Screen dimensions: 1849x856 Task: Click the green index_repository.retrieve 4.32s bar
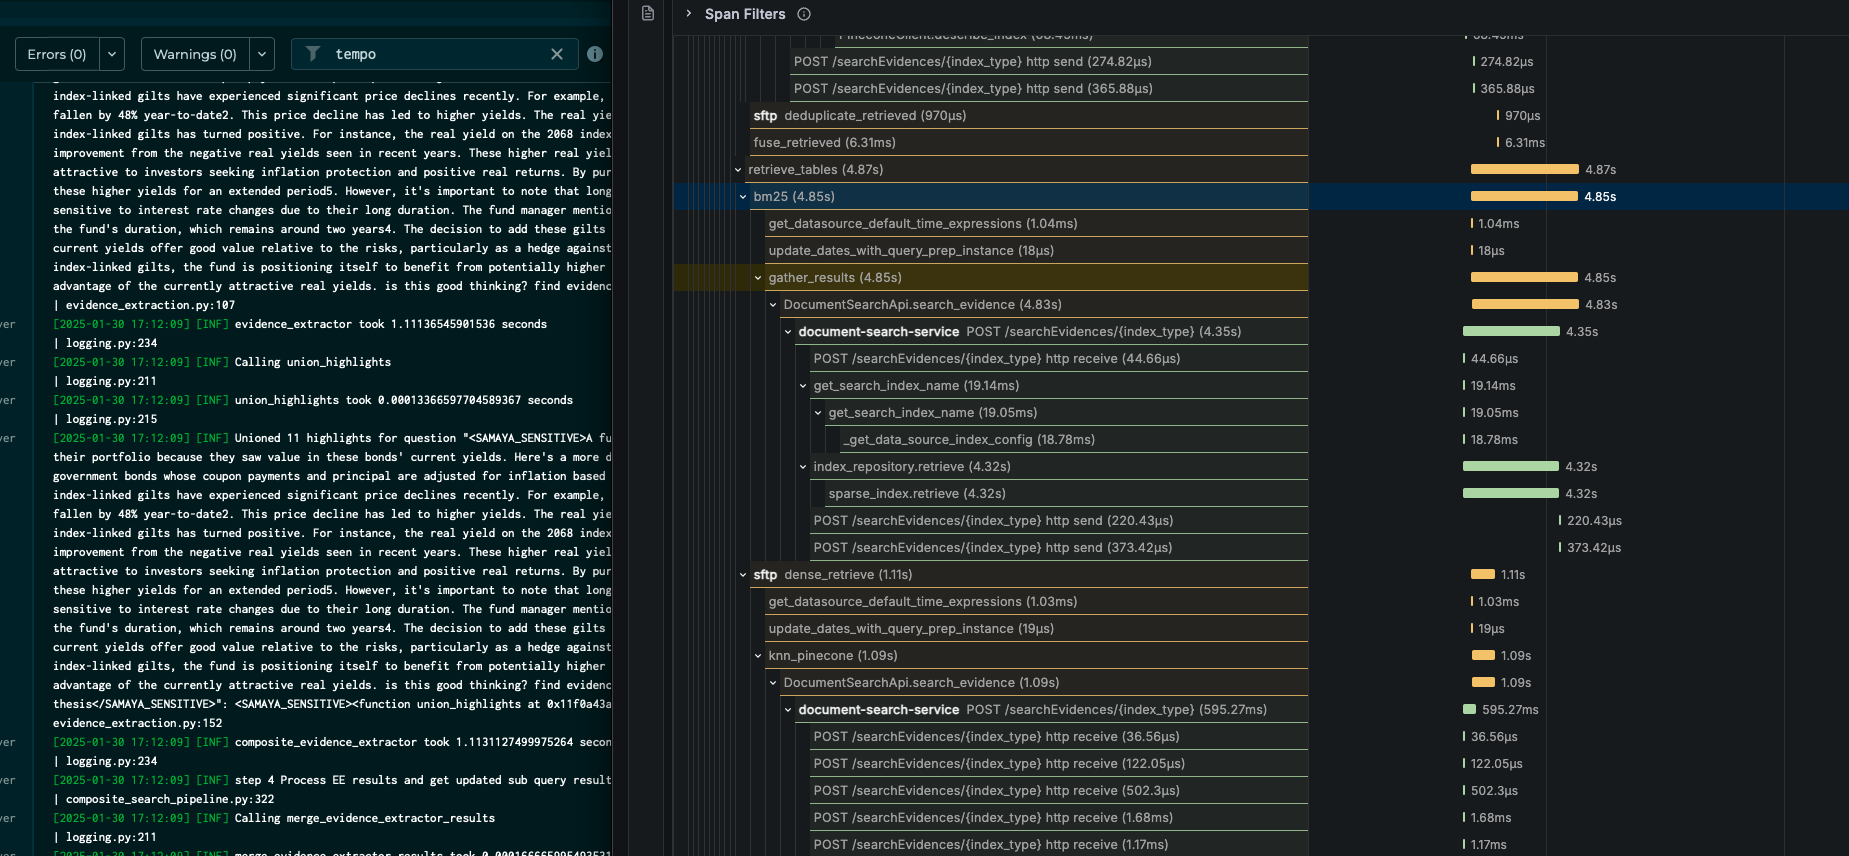point(1510,467)
